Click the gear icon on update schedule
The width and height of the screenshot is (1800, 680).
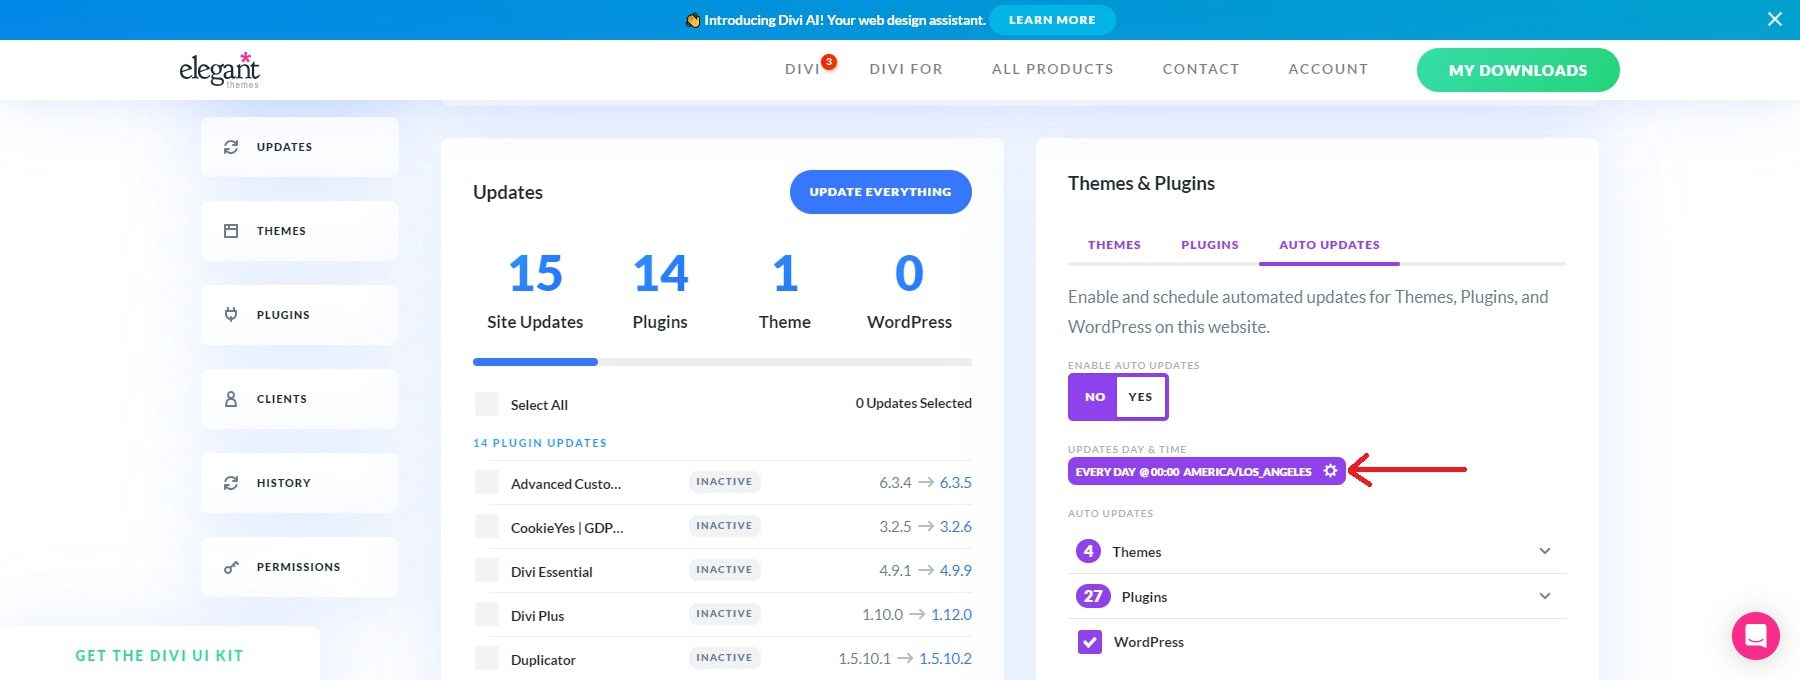coord(1330,471)
